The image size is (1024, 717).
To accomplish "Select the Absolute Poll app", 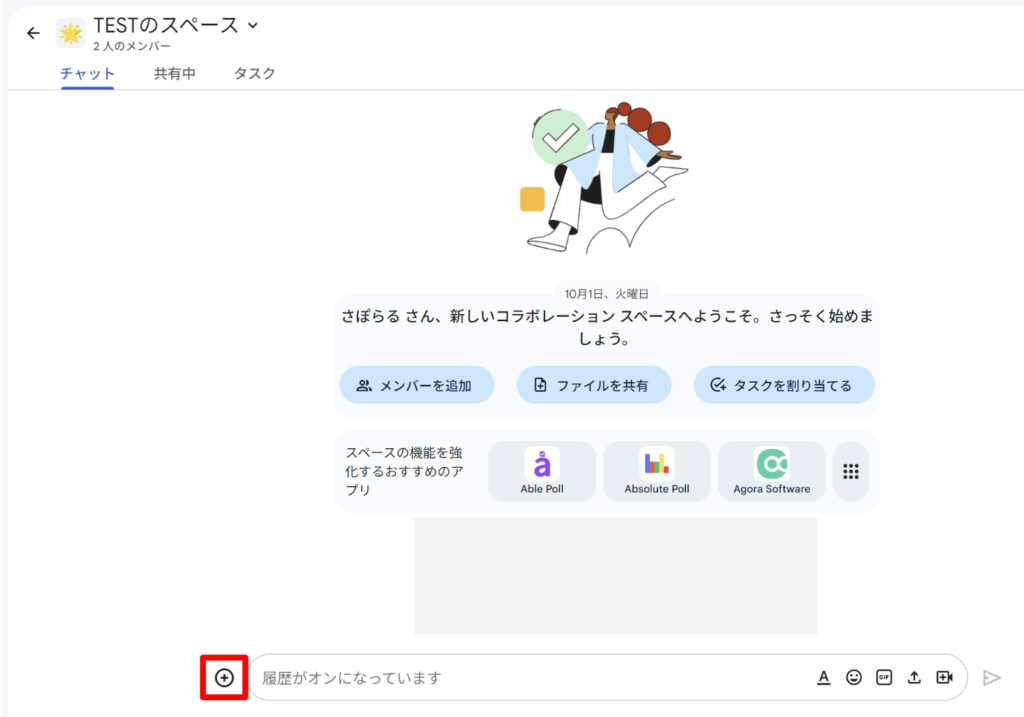I will pos(657,471).
